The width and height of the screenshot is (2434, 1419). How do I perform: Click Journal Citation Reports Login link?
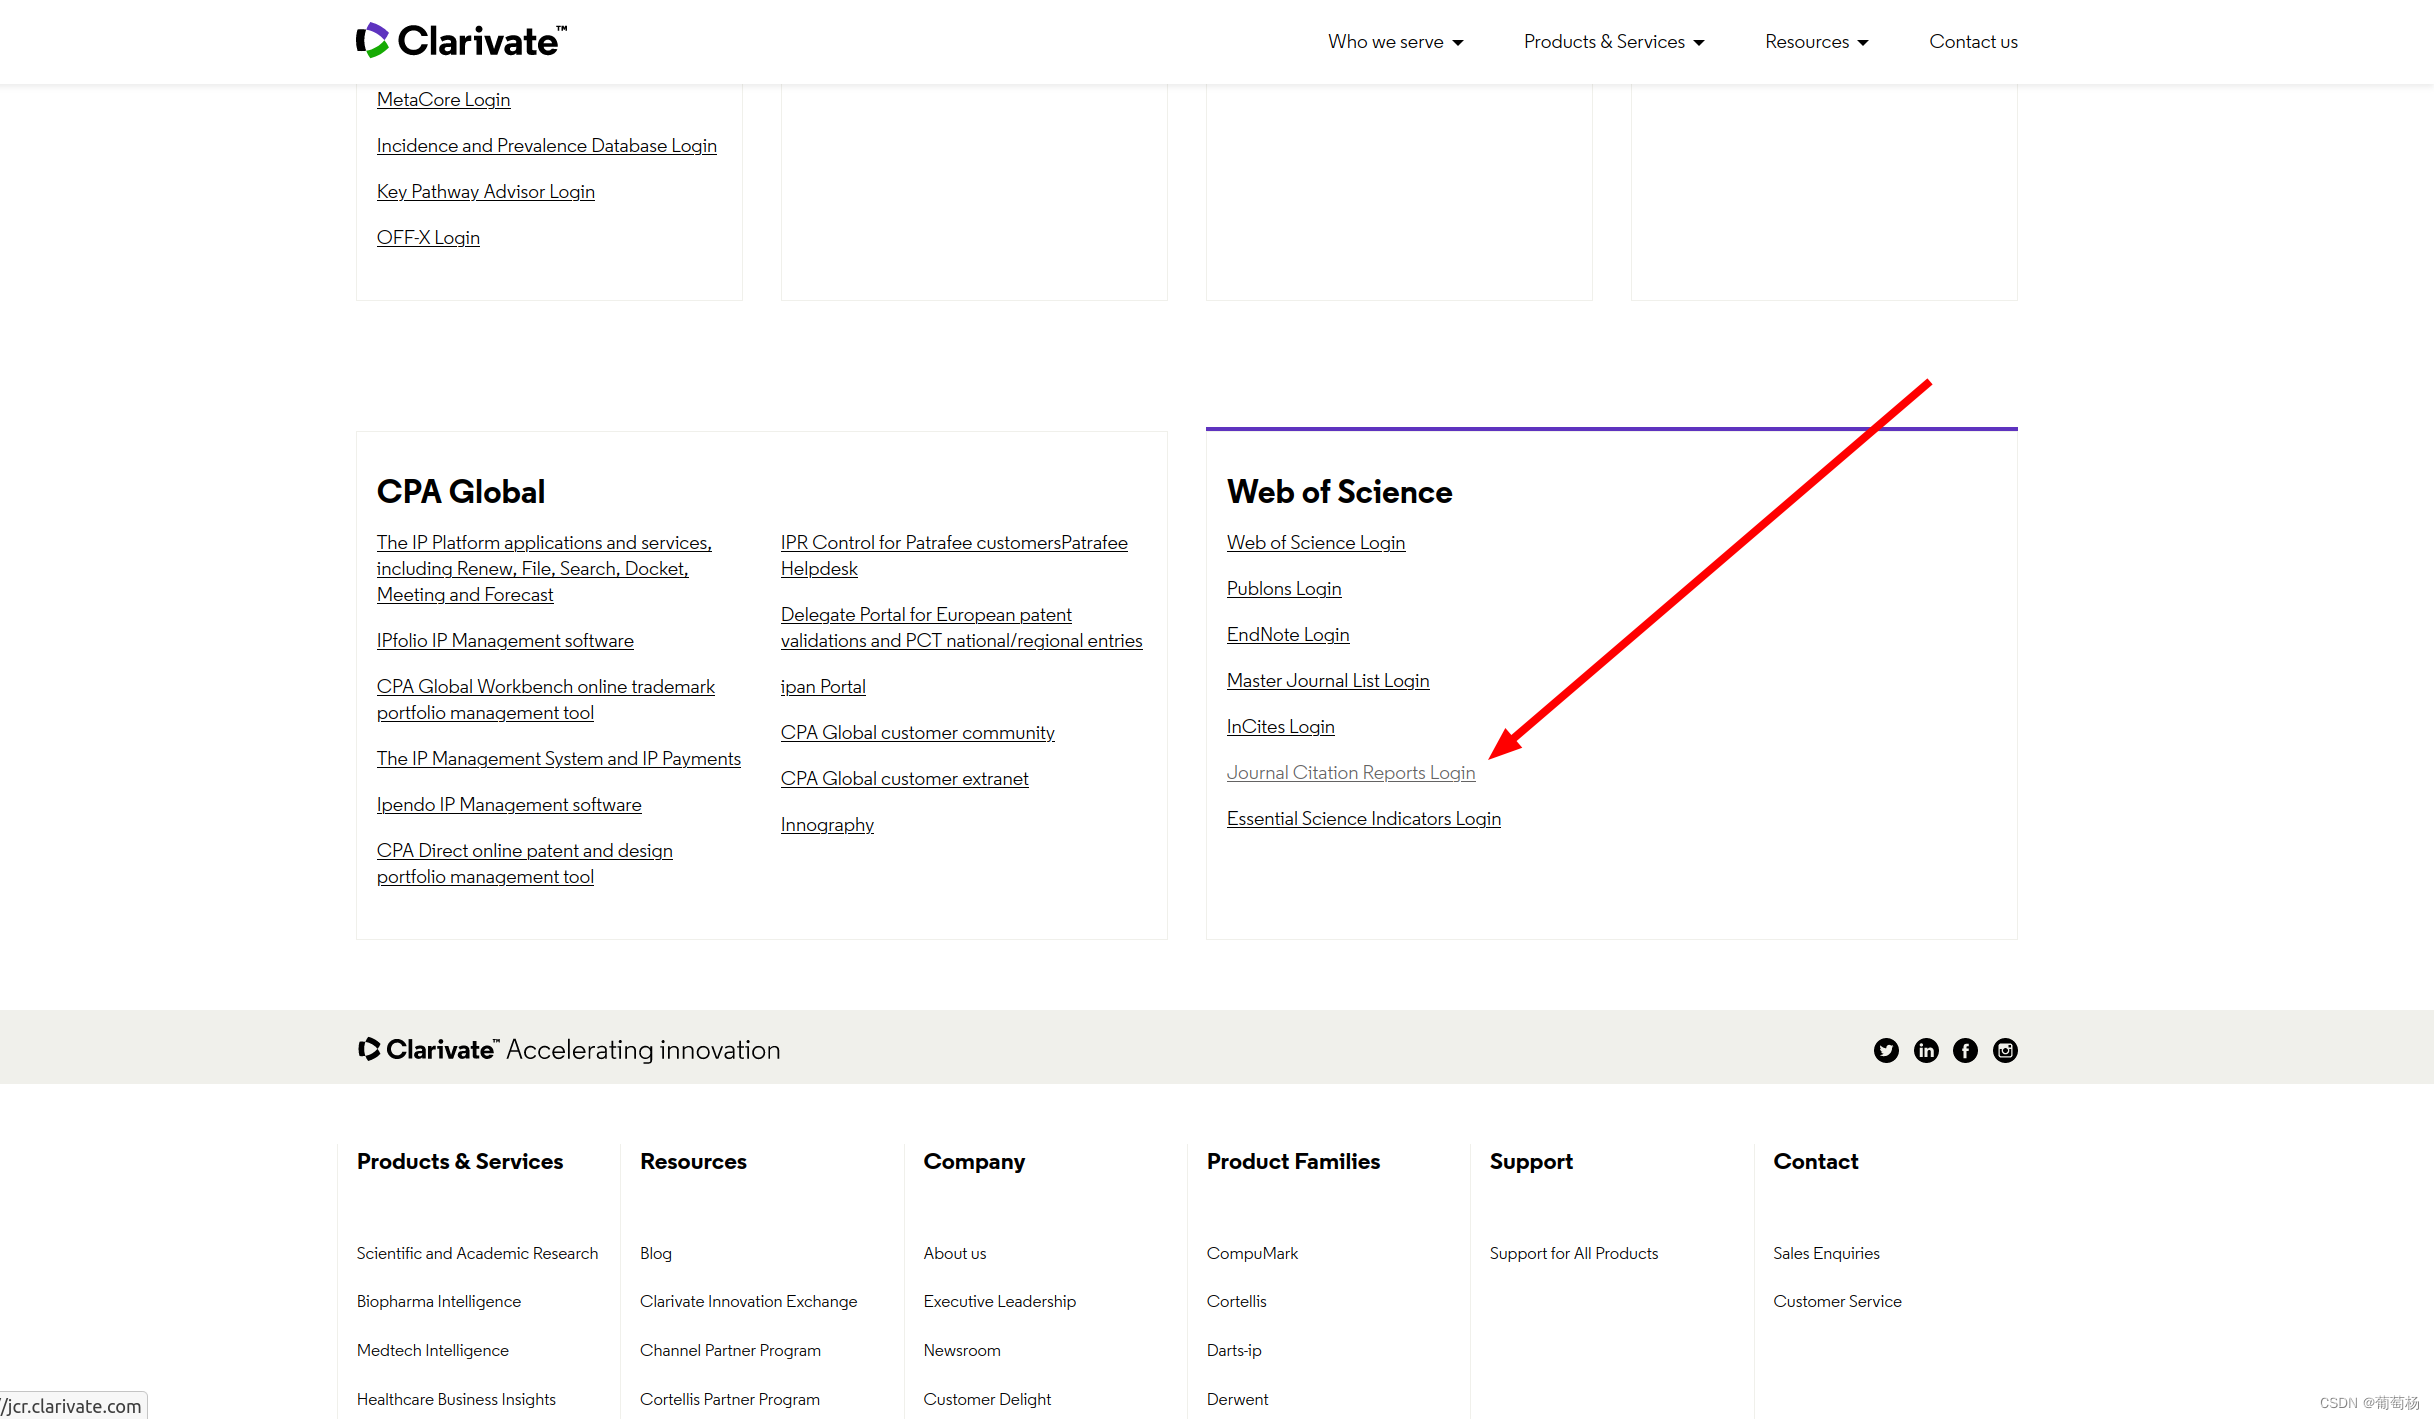[1350, 773]
